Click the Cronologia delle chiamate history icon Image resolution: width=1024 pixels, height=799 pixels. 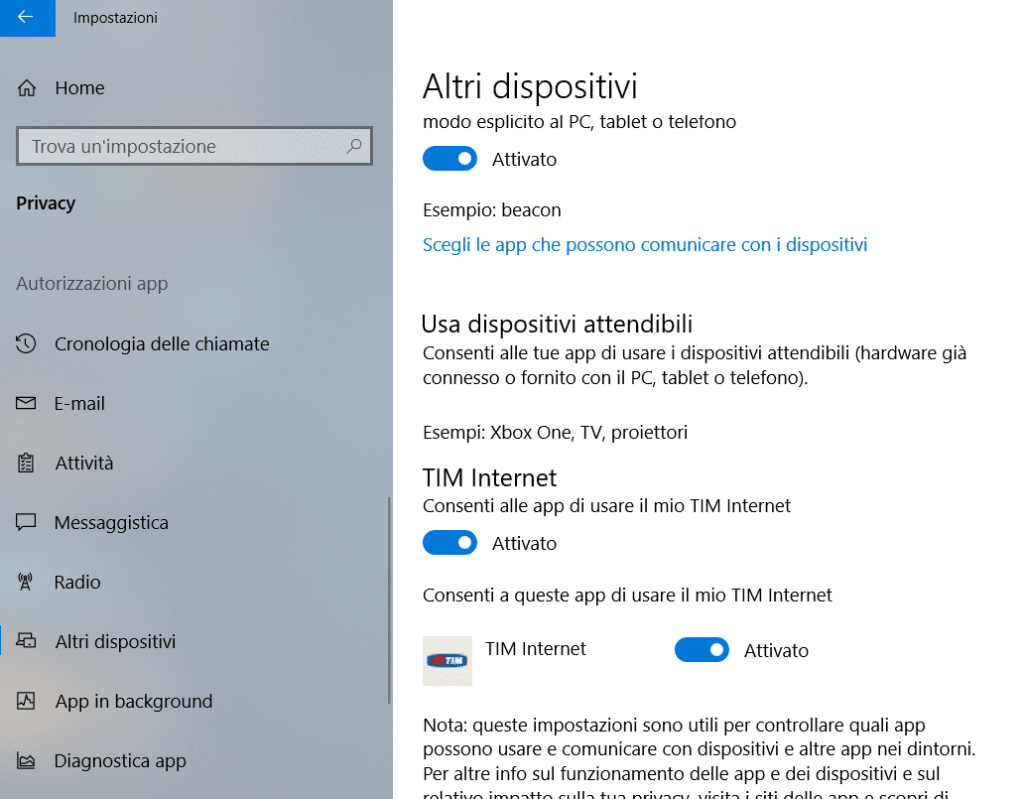pyautogui.click(x=26, y=344)
